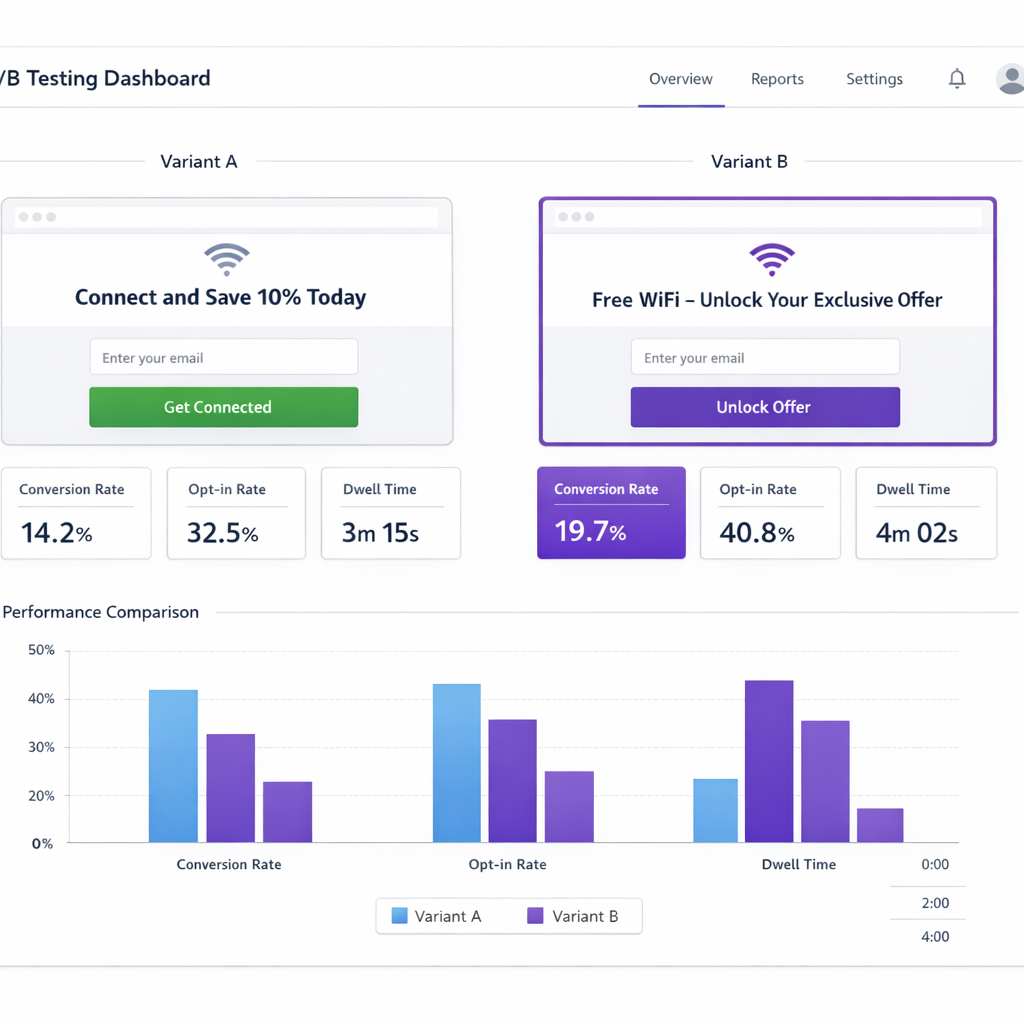Select the Overview tab
This screenshot has height=1024, width=1024.
click(681, 79)
